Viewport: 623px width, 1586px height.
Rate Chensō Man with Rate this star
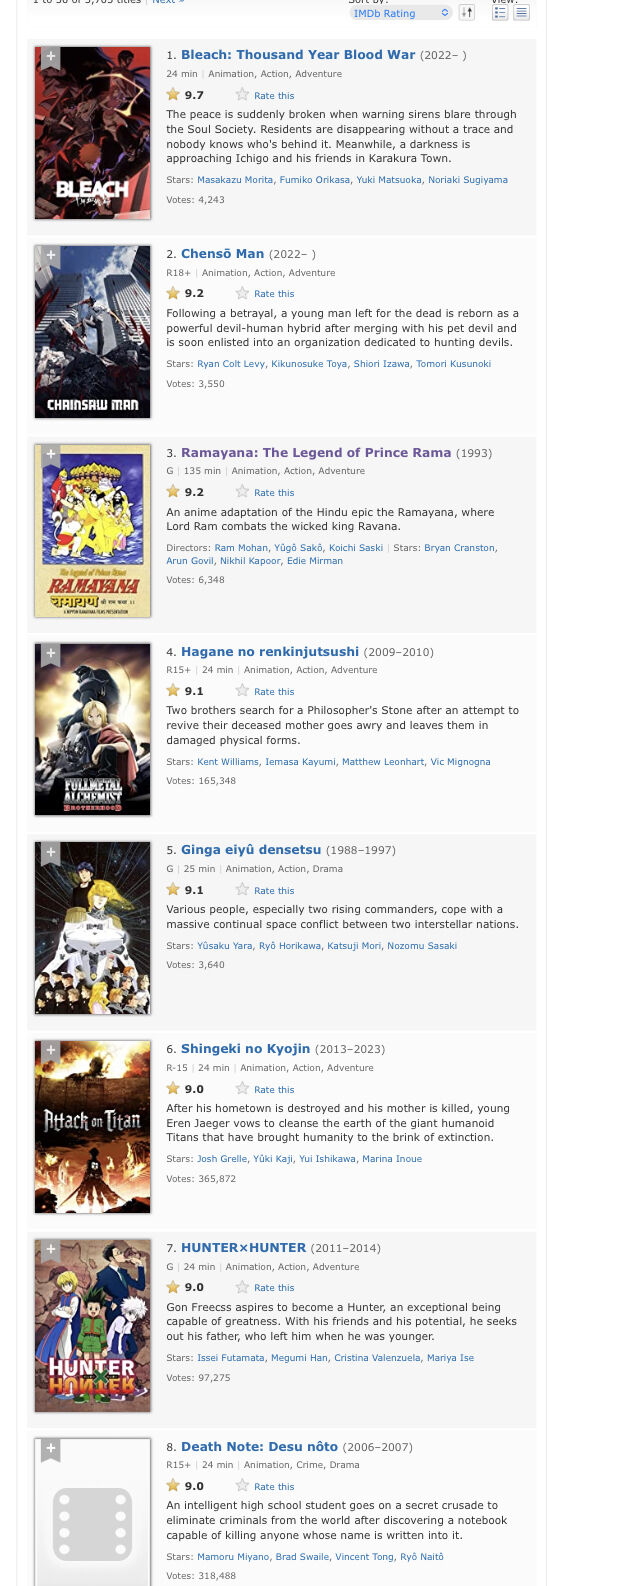[x=265, y=293]
